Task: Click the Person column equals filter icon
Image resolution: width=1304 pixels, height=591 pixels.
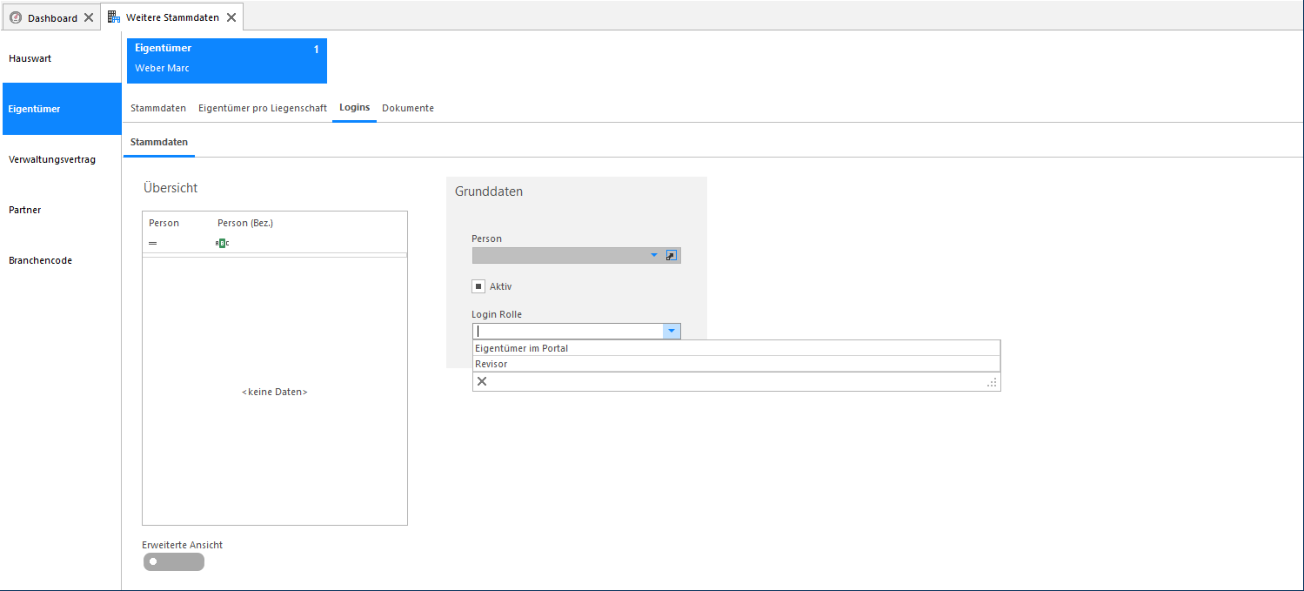Action: 153,243
